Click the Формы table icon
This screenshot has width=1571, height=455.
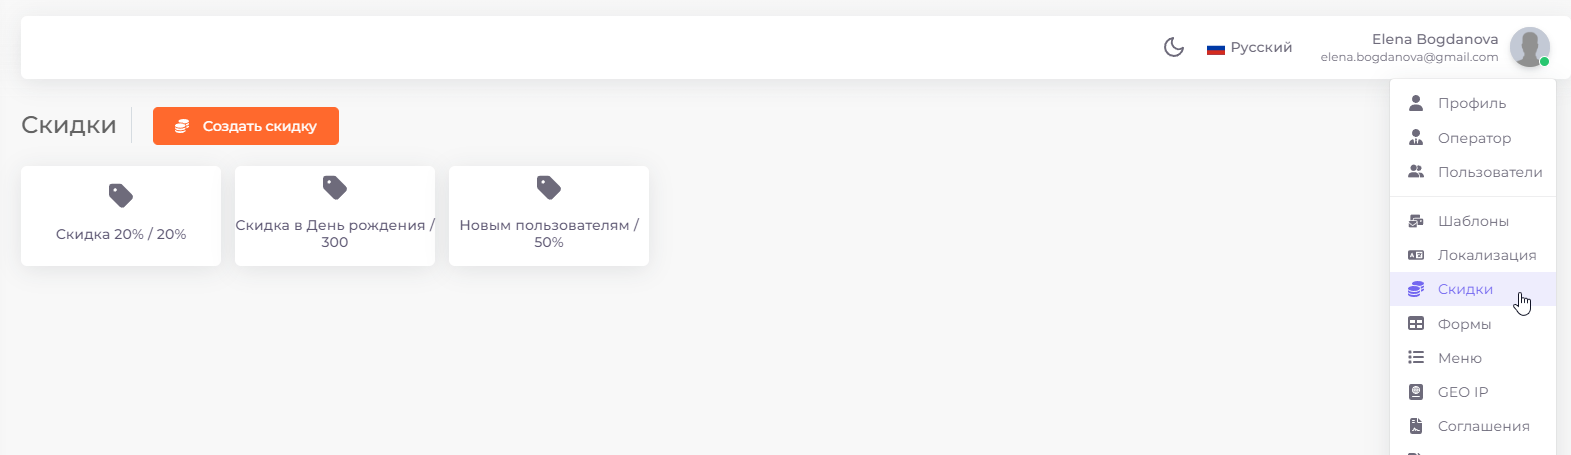tap(1416, 324)
